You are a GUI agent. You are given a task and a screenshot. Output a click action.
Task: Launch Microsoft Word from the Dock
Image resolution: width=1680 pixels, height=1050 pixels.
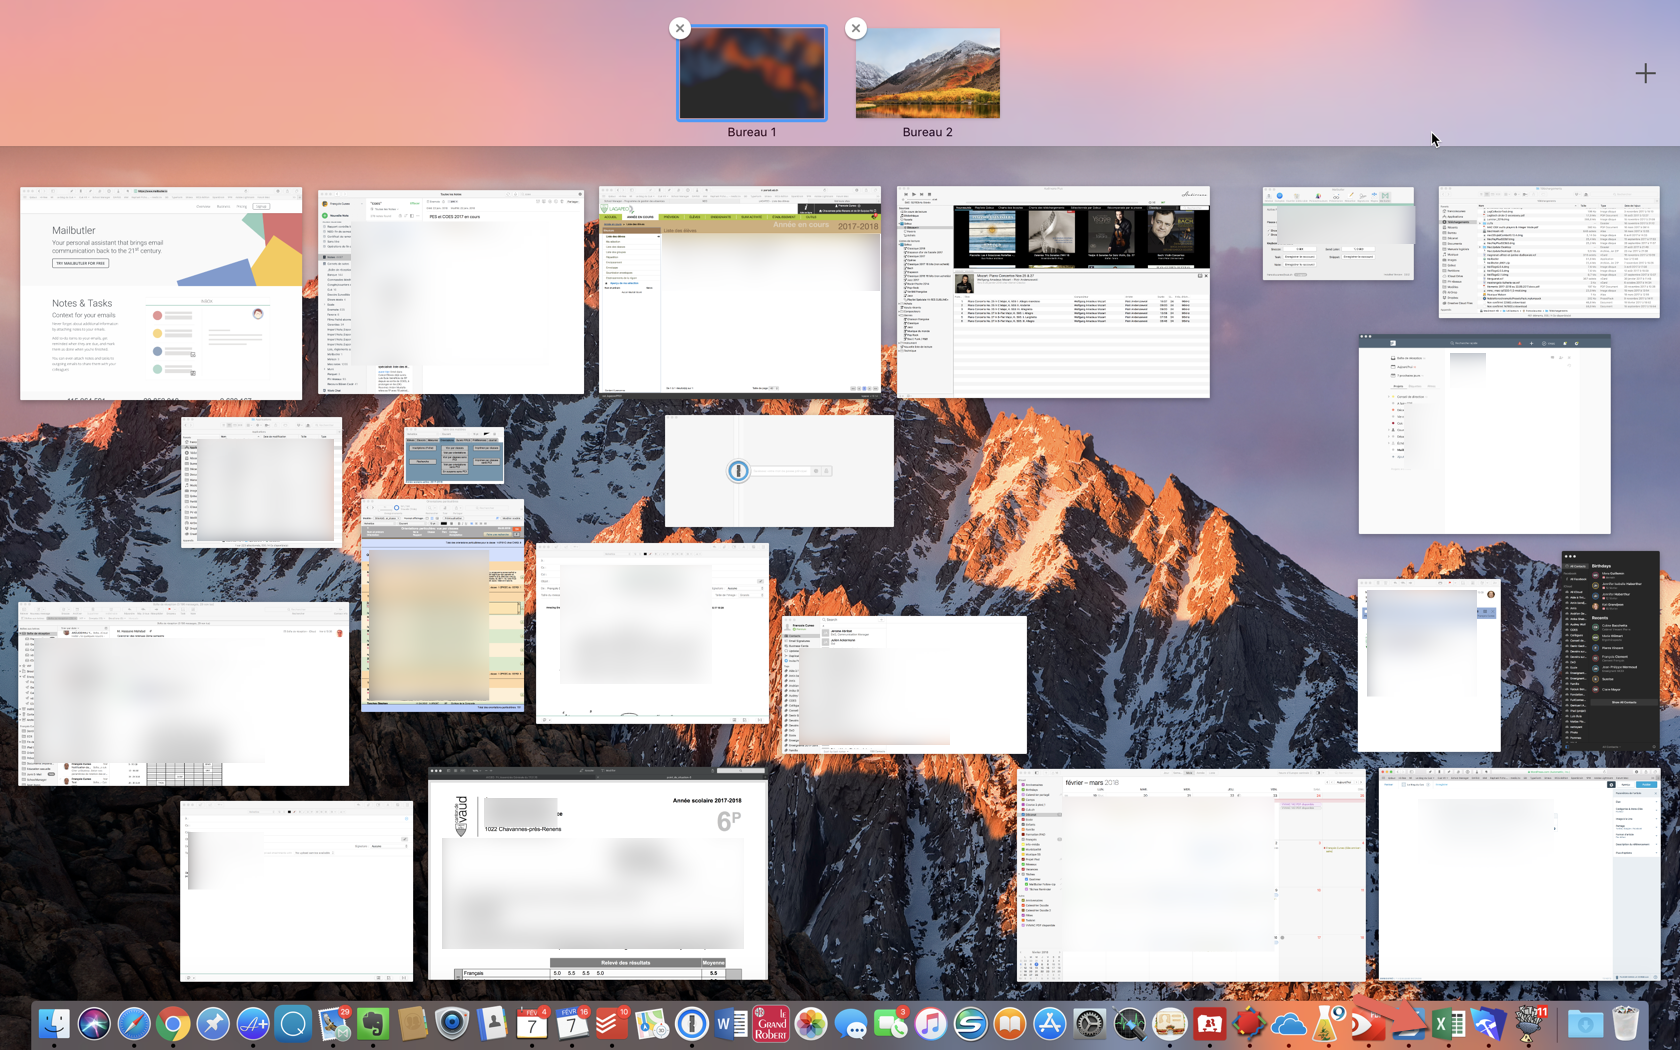point(731,1024)
